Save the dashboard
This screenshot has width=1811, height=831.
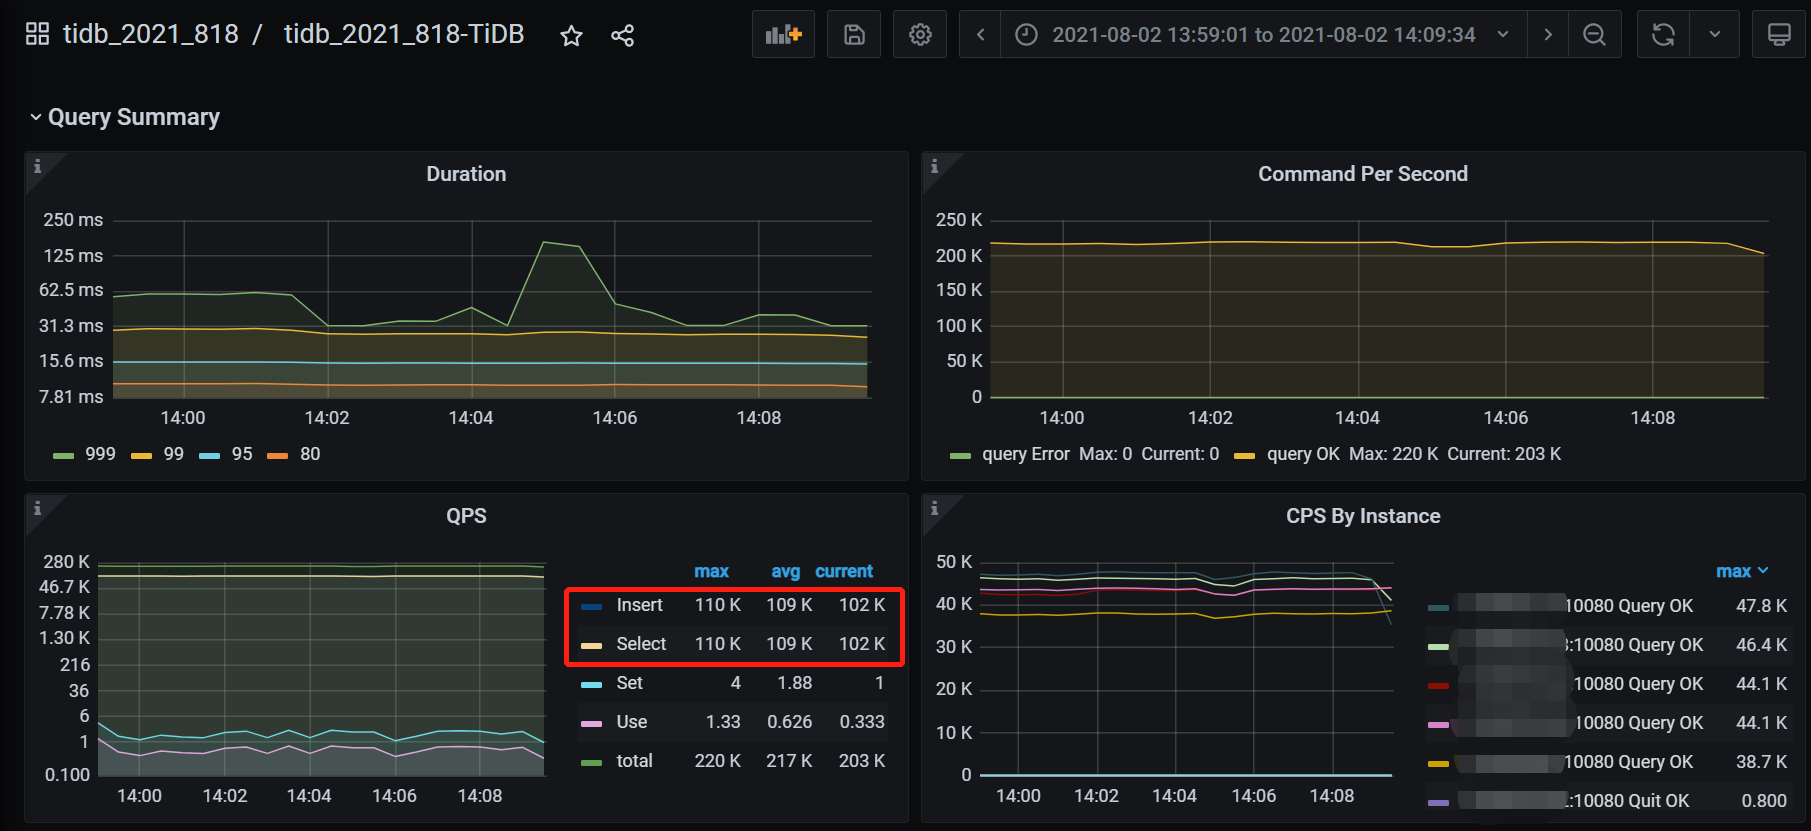tap(854, 35)
